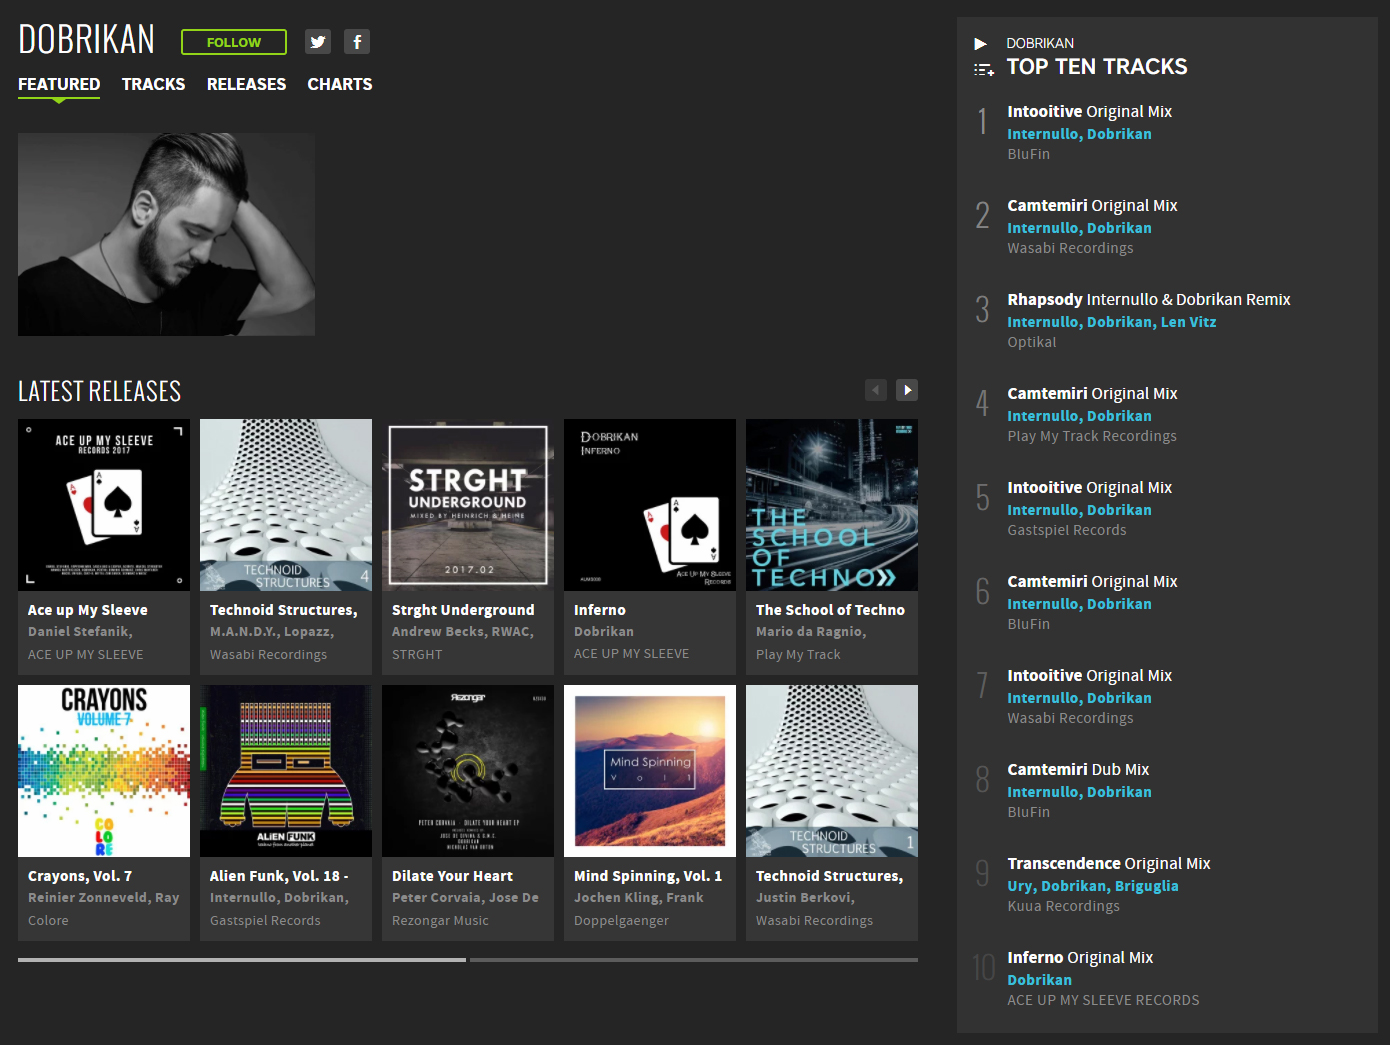Open the Mind Spinning, Vol. 1 title
1390x1045 pixels.
pos(648,876)
